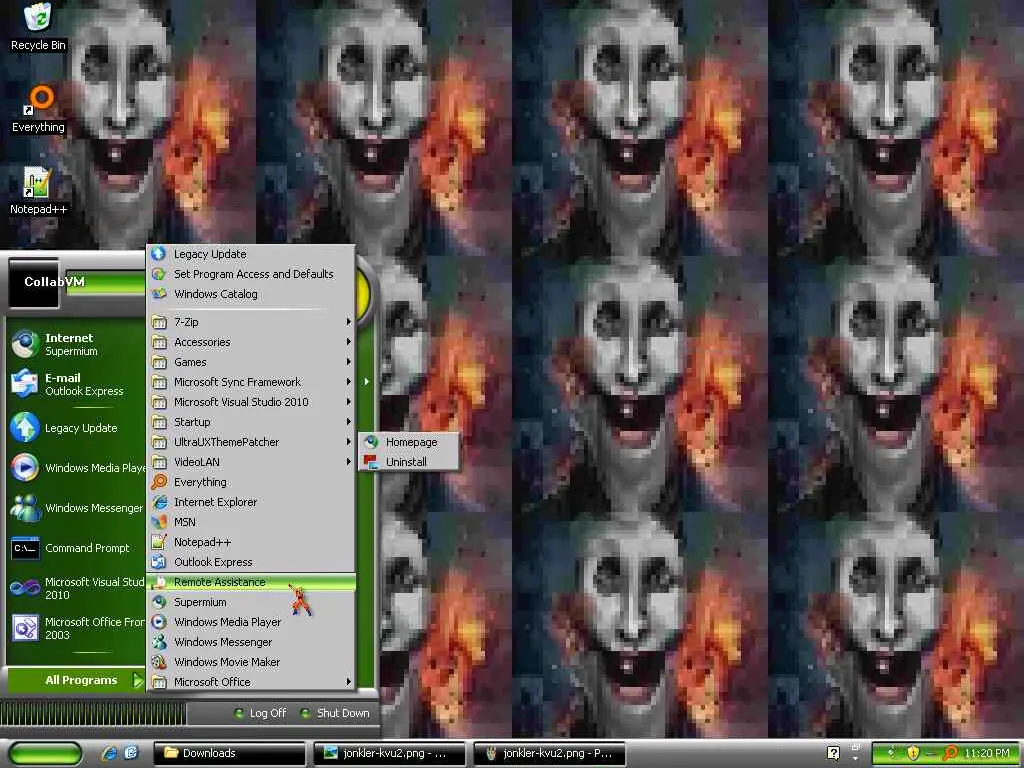Switch to first jonkler-kvu2.png taskbar window

[x=389, y=754]
